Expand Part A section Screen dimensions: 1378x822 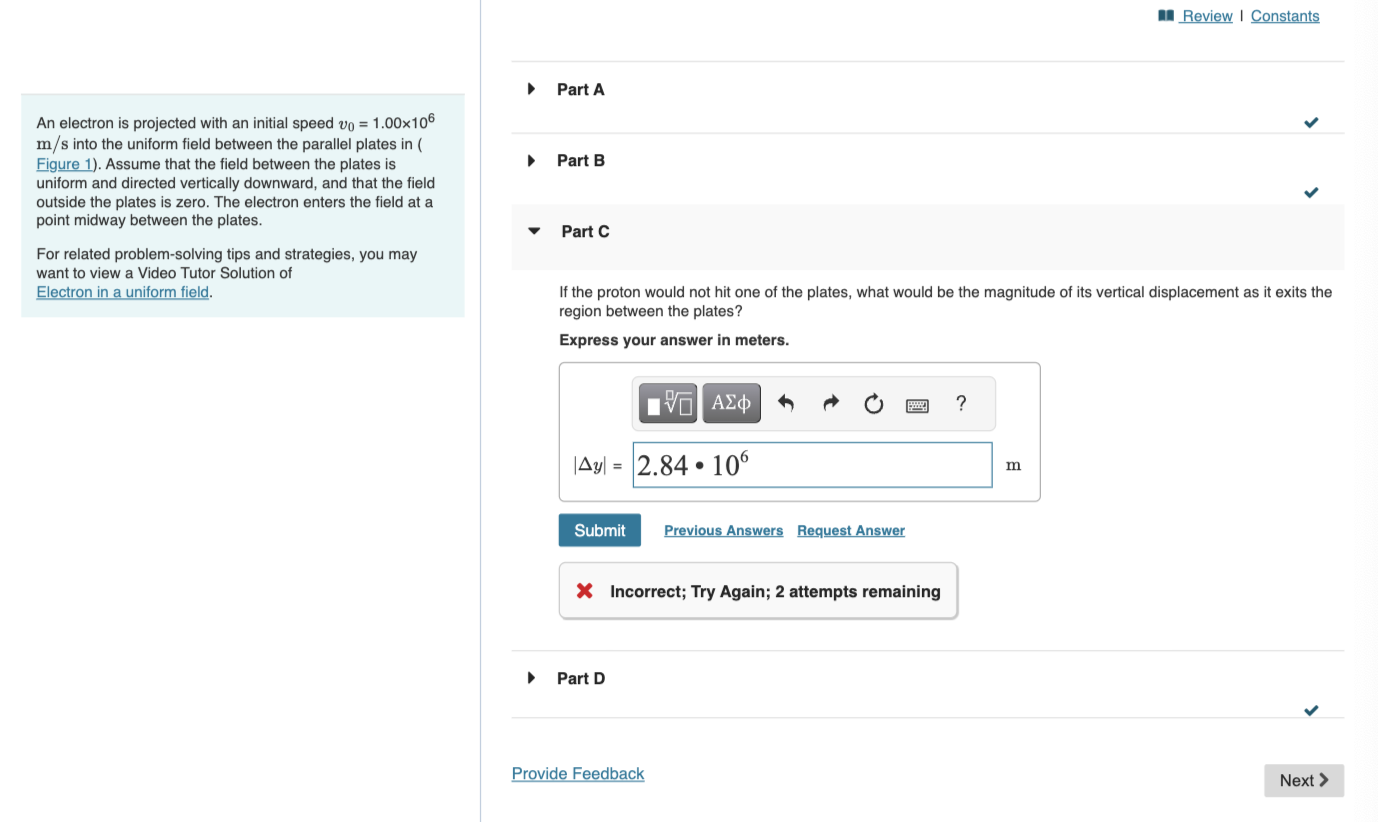point(531,88)
